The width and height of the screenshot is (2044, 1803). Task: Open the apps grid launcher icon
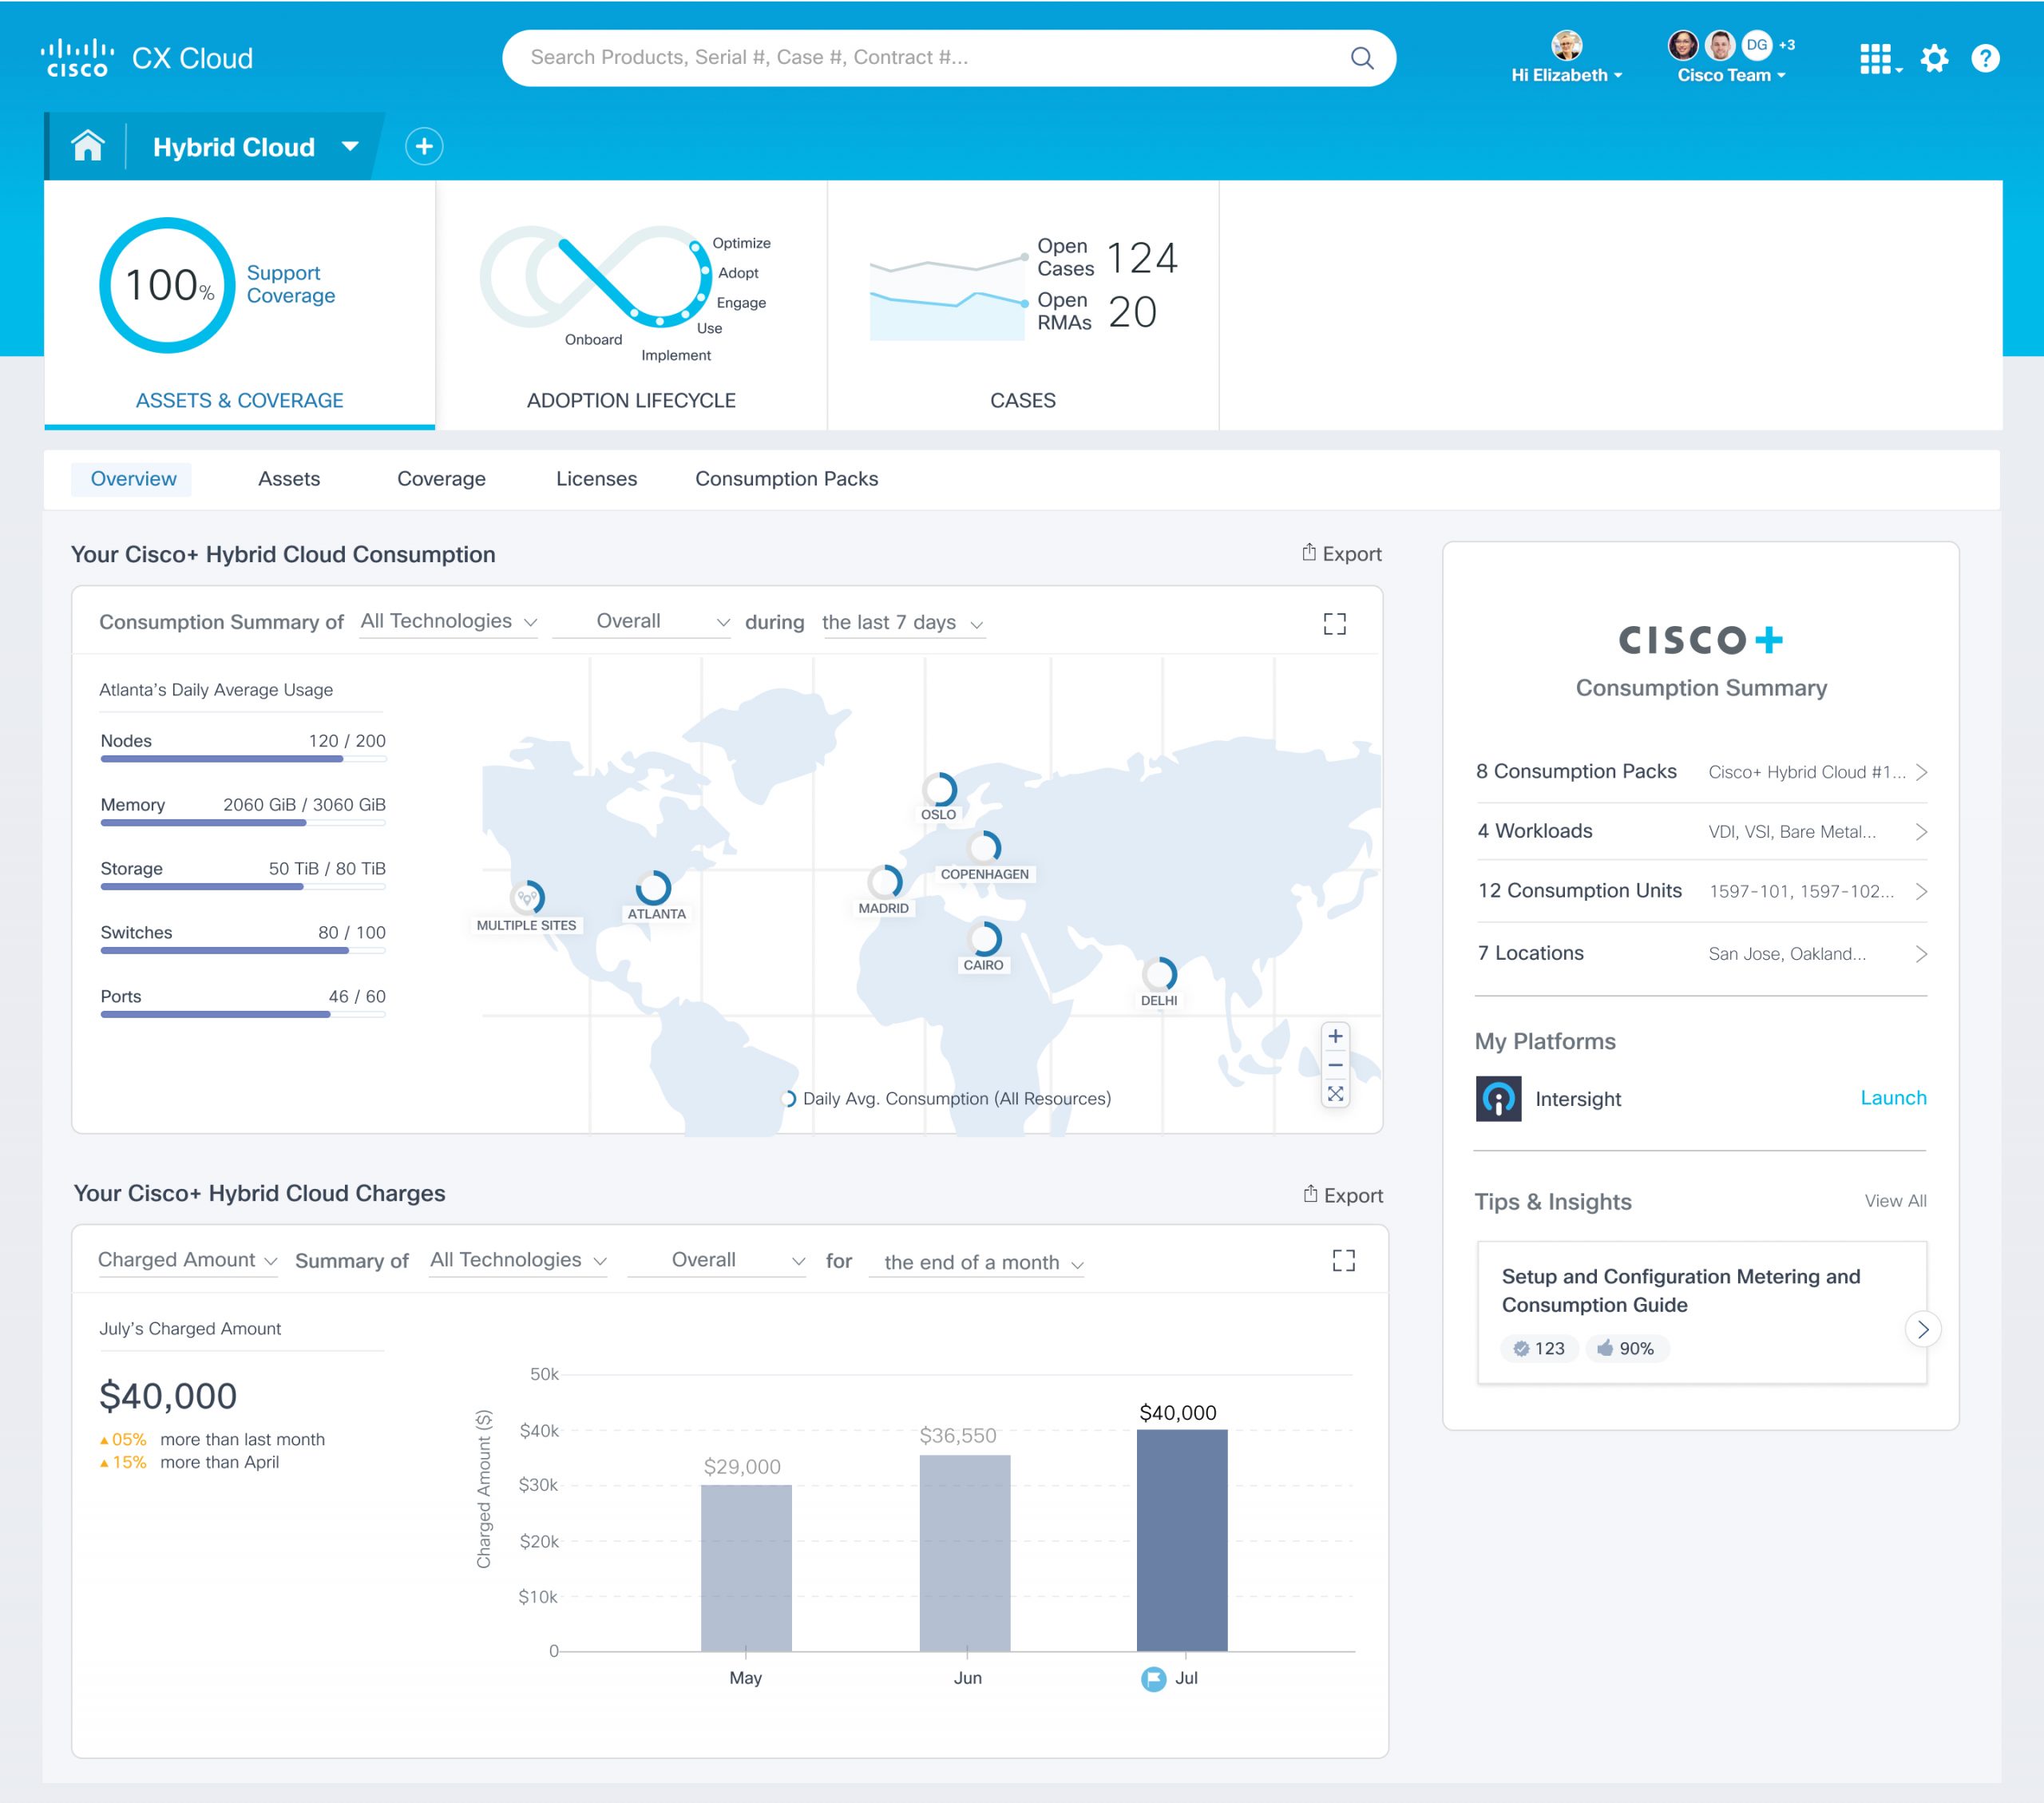[x=1876, y=59]
